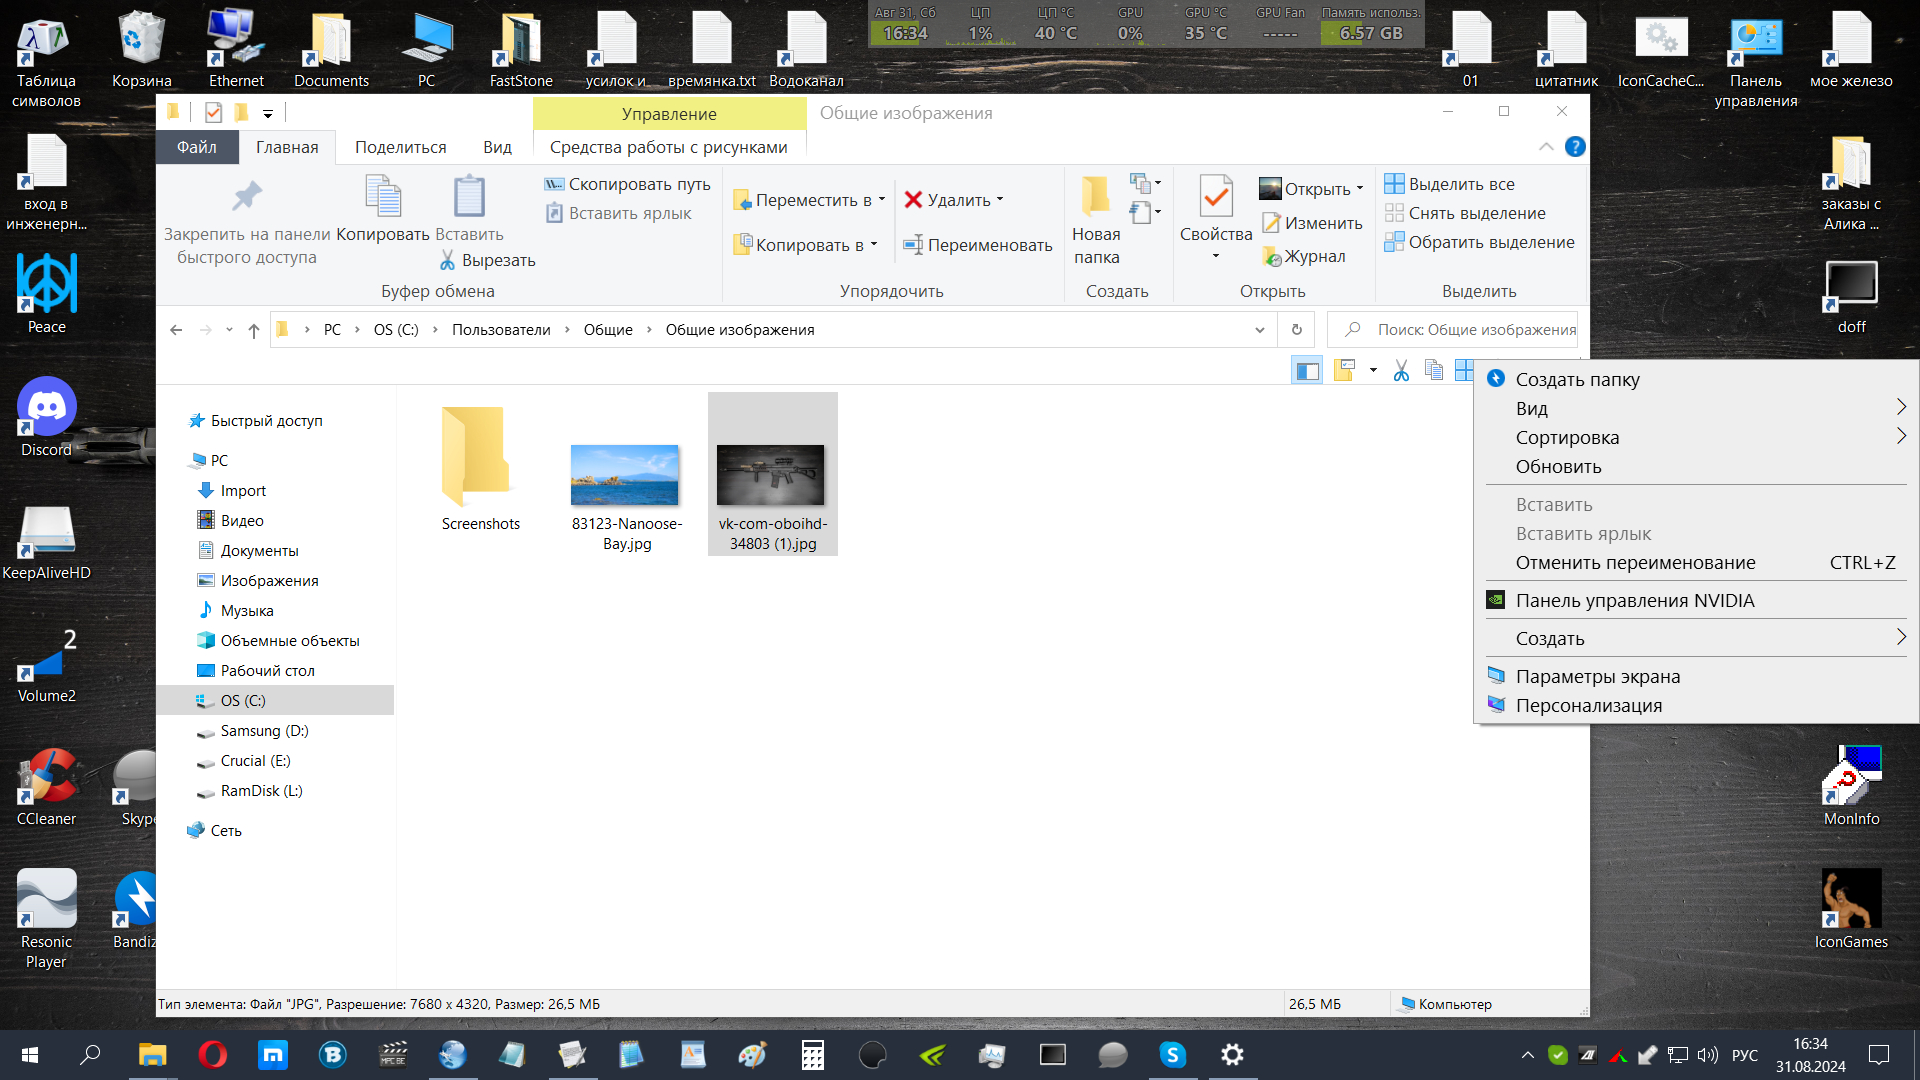Go up one folder level arrow
This screenshot has width=1920, height=1080.
[254, 330]
